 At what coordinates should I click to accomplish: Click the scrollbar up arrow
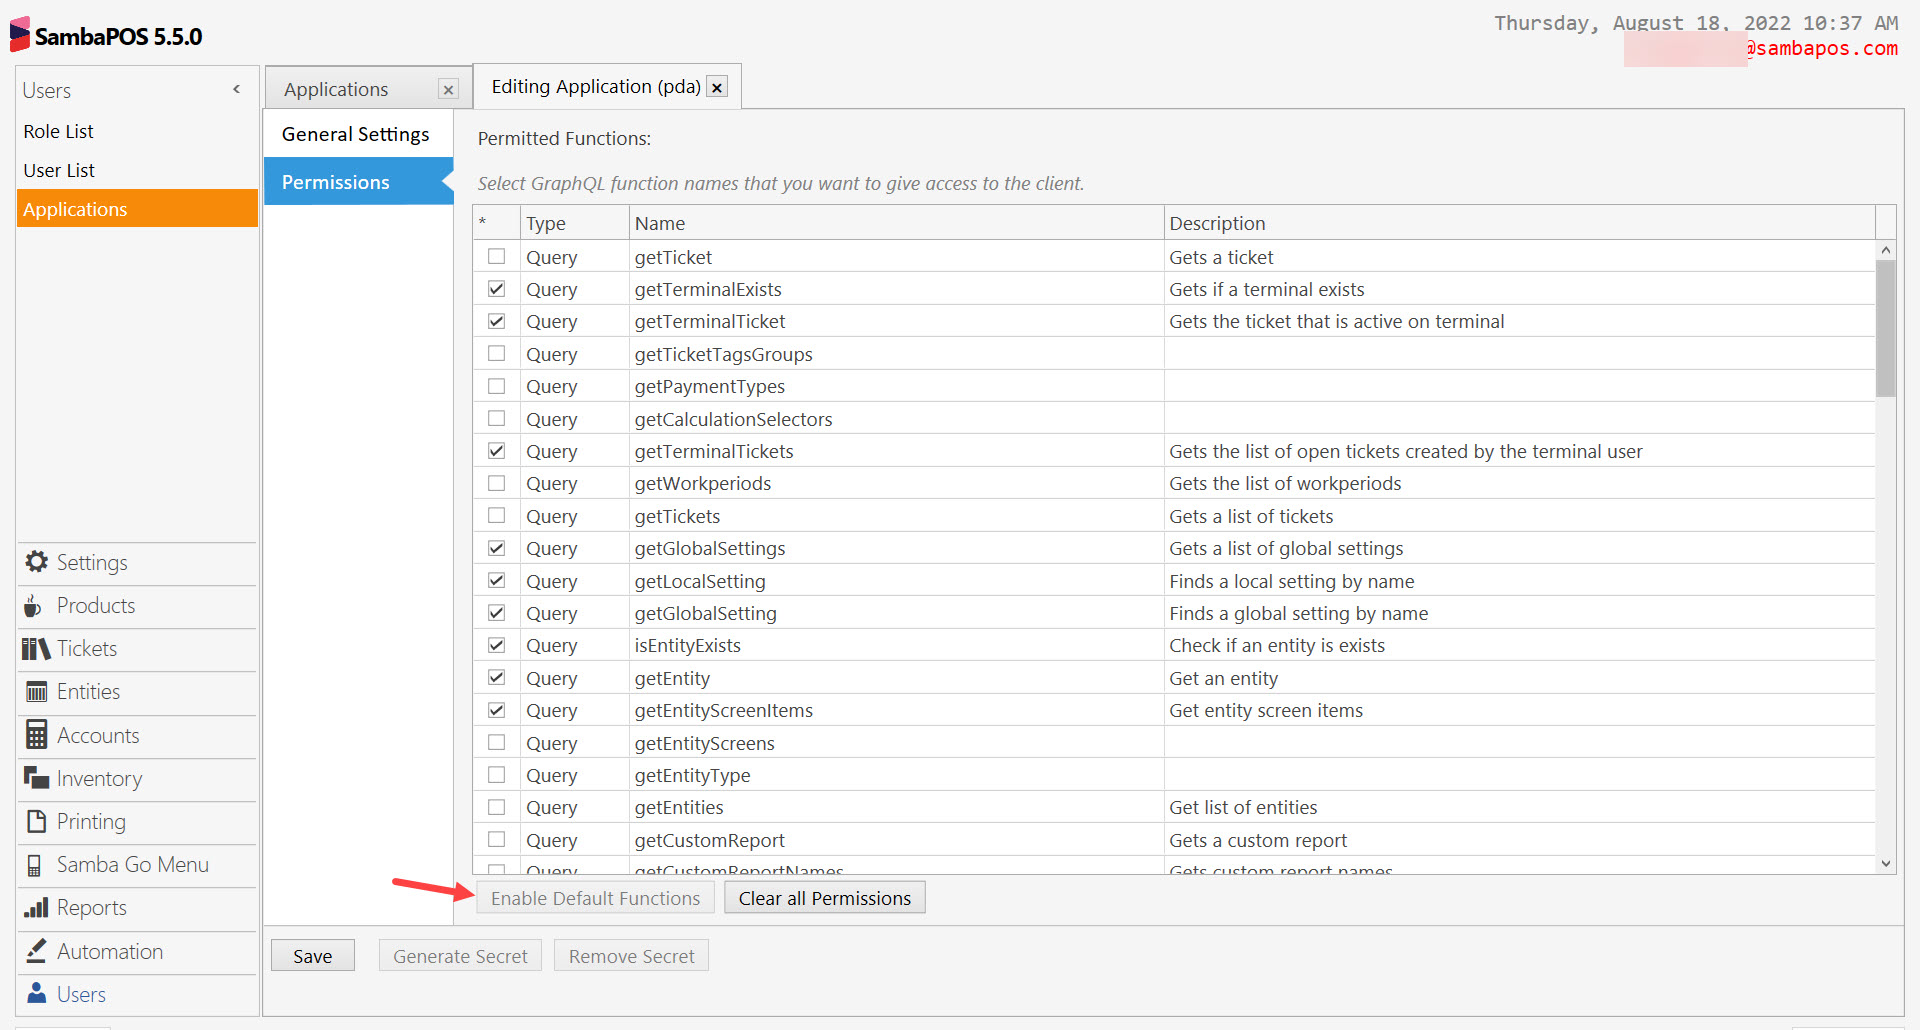(1886, 249)
